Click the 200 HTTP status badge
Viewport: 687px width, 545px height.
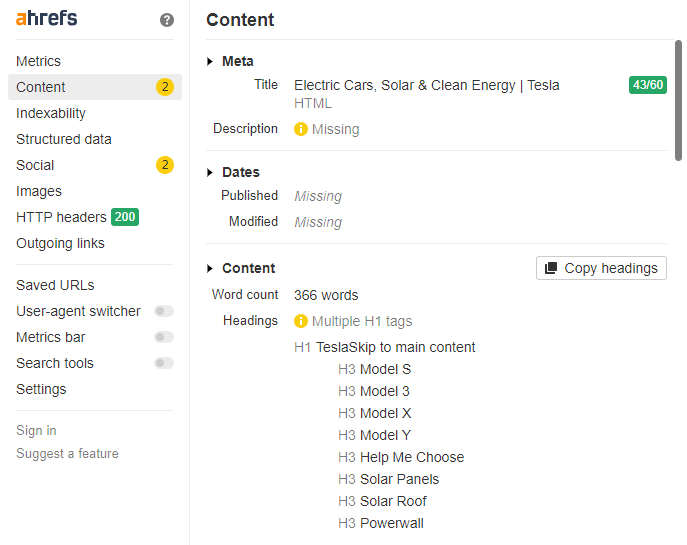pyautogui.click(x=125, y=217)
